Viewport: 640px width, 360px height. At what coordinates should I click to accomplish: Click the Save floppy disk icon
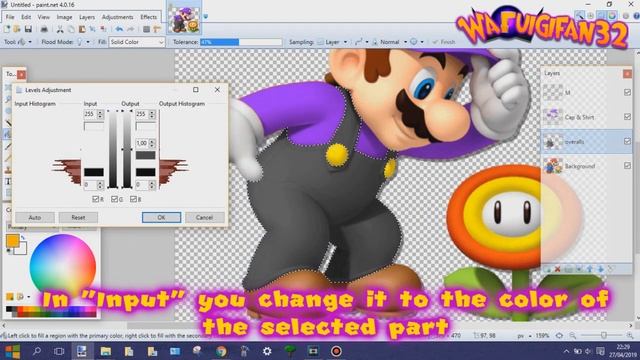(x=28, y=29)
